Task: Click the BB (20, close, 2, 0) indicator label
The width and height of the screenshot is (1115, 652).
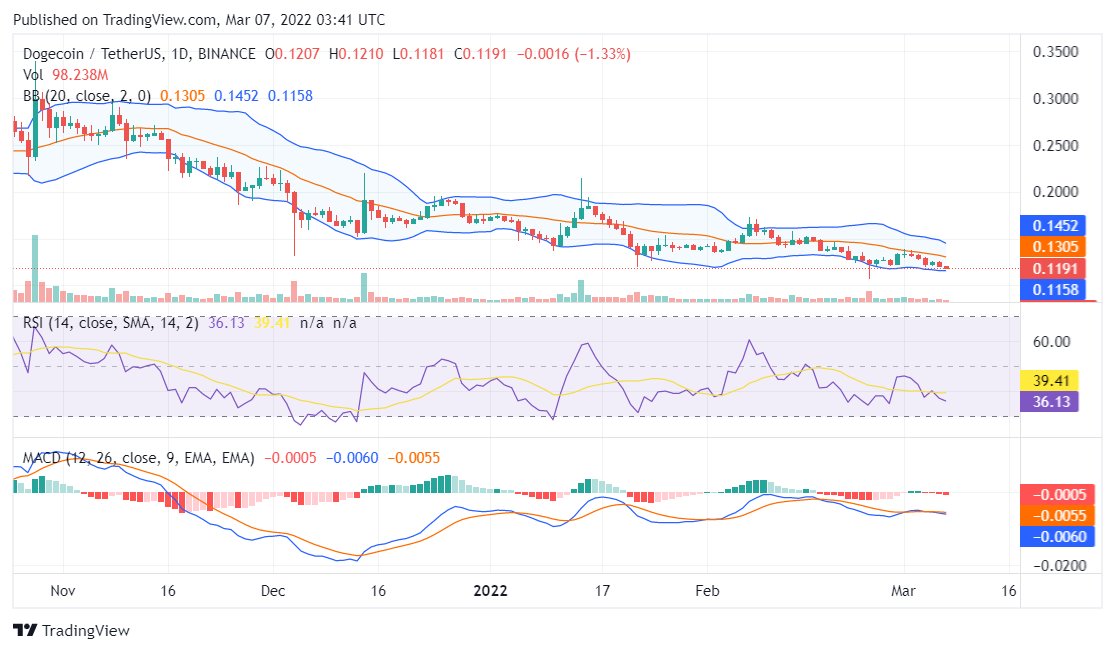Action: click(x=87, y=96)
